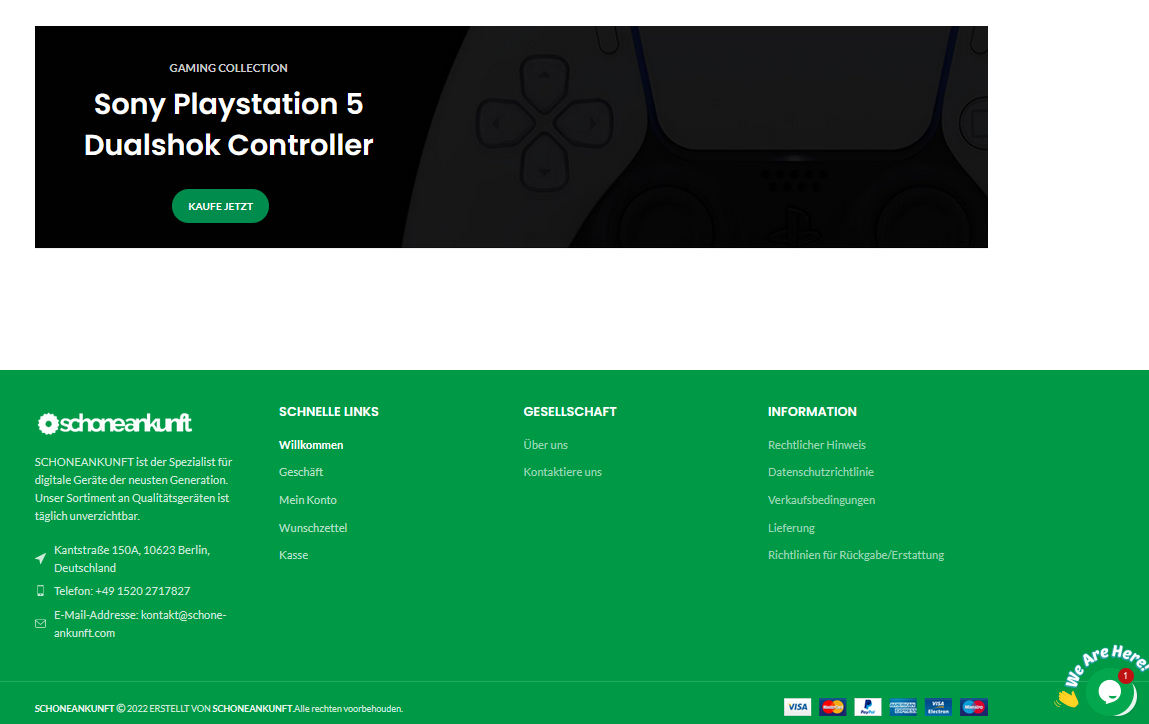The width and height of the screenshot is (1149, 724).
Task: Click the Visa Electron payment icon
Action: tap(938, 707)
